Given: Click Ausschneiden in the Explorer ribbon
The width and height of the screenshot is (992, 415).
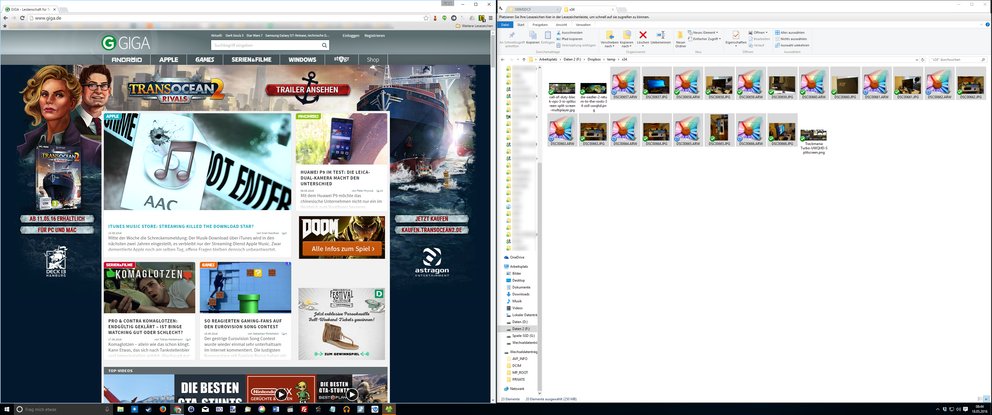Looking at the screenshot, I should tap(568, 32).
